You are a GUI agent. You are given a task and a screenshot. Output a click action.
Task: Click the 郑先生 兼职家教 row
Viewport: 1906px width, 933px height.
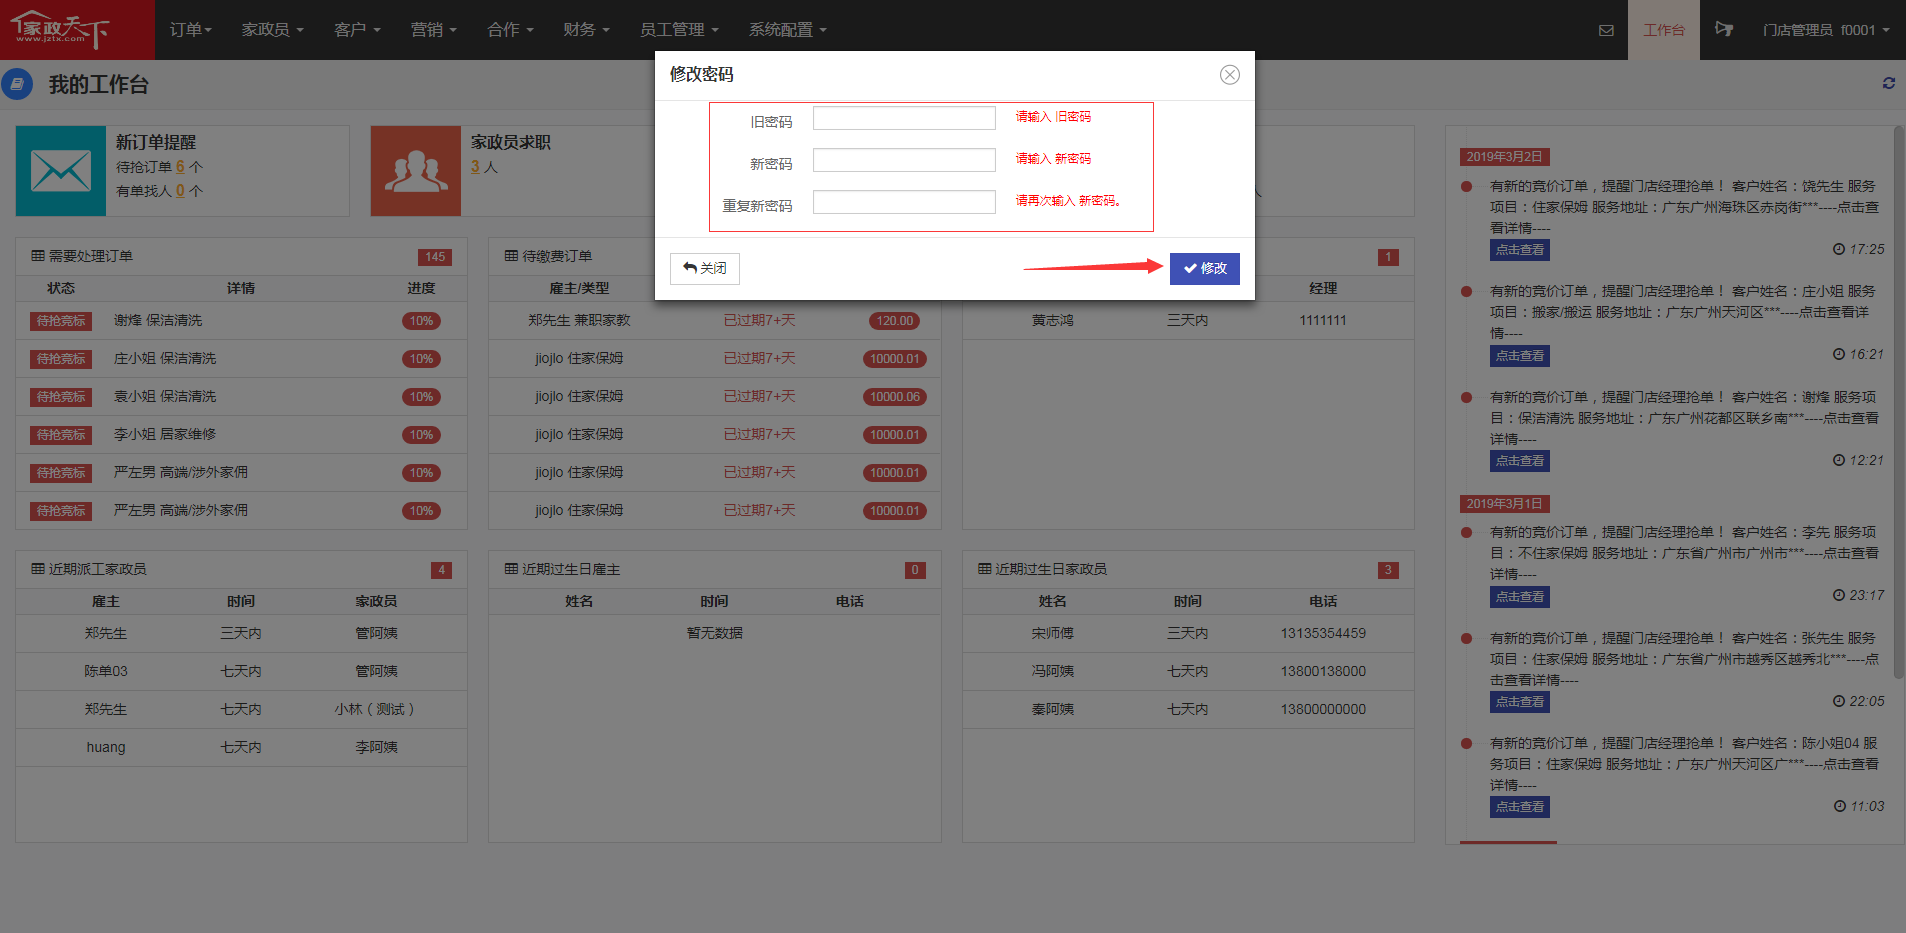(x=715, y=321)
